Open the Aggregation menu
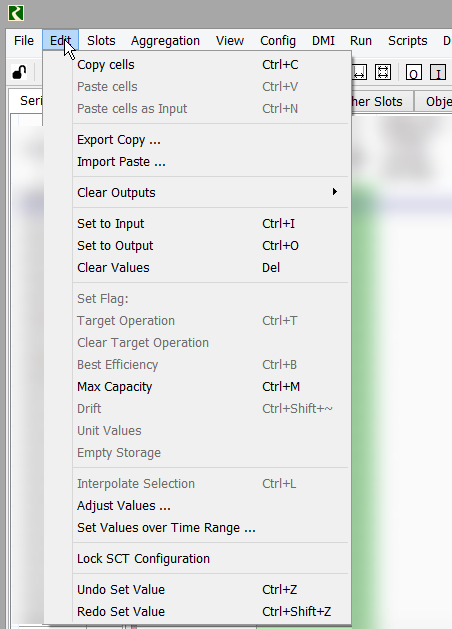 pyautogui.click(x=165, y=41)
